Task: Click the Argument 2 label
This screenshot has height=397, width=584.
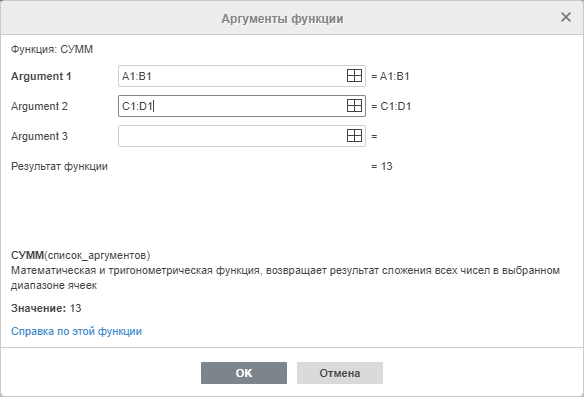Action: pyautogui.click(x=39, y=107)
